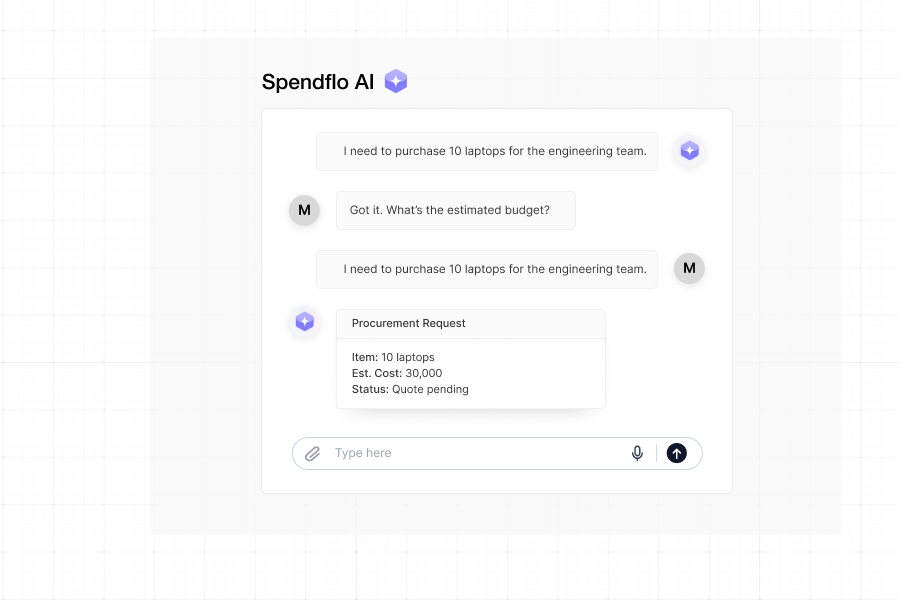Screen dimensions: 900x600
Task: Click the AI avatar beside the first laptop message
Action: (x=689, y=151)
